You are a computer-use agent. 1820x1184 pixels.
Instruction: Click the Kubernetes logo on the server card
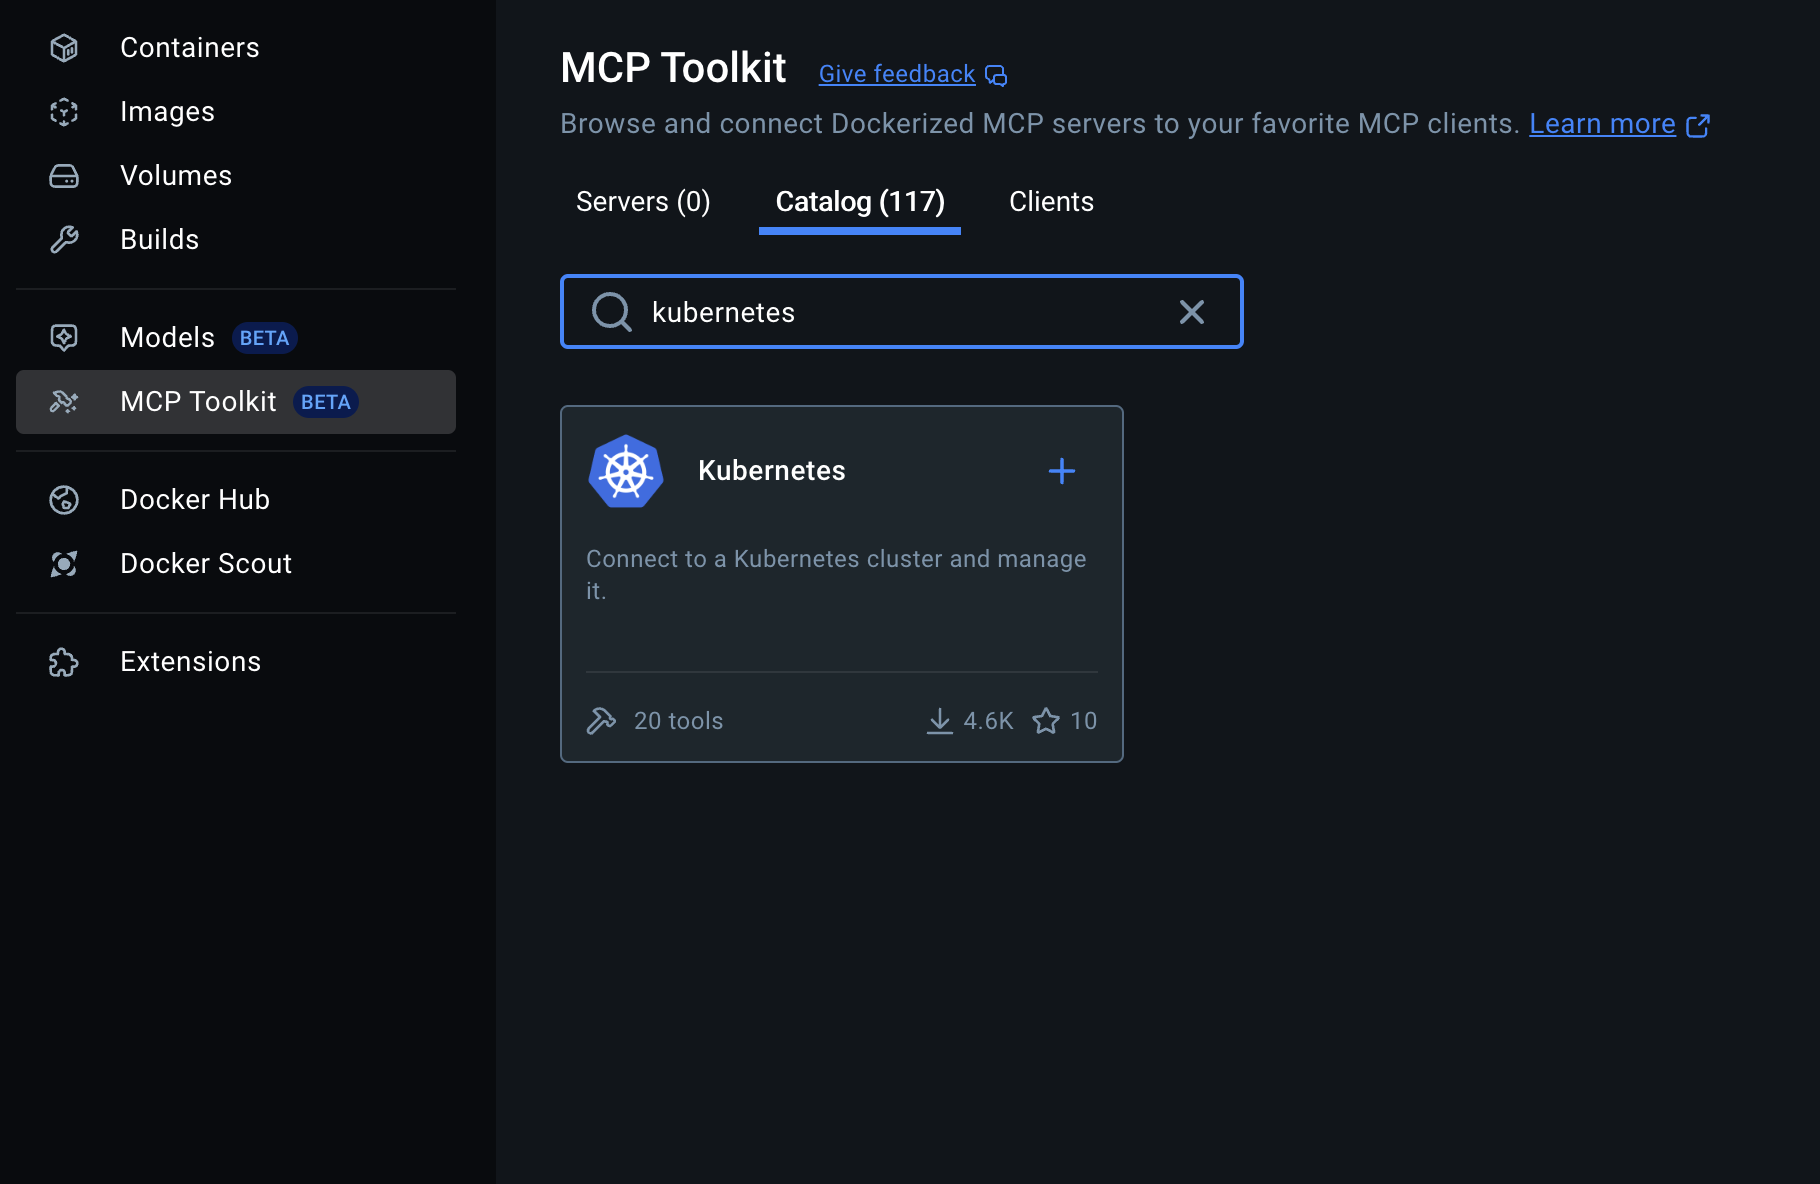625,471
